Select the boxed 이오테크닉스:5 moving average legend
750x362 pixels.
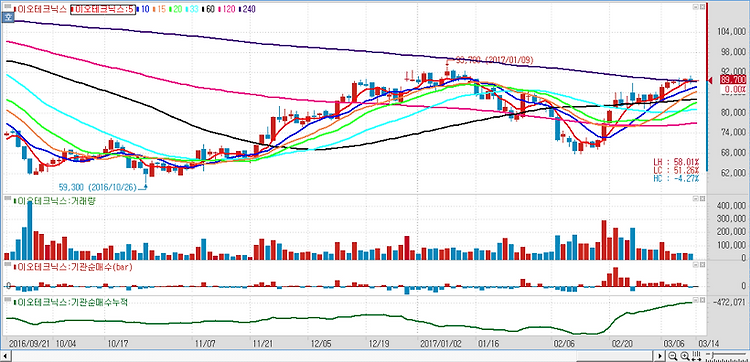pyautogui.click(x=103, y=9)
